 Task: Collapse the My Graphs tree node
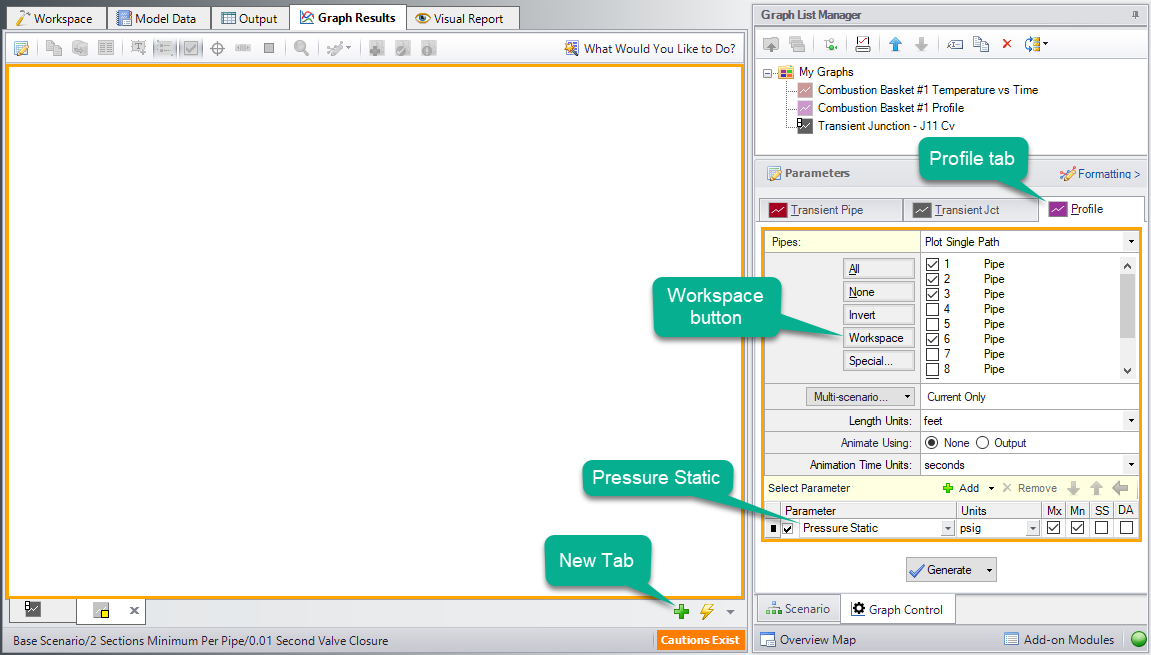point(768,72)
